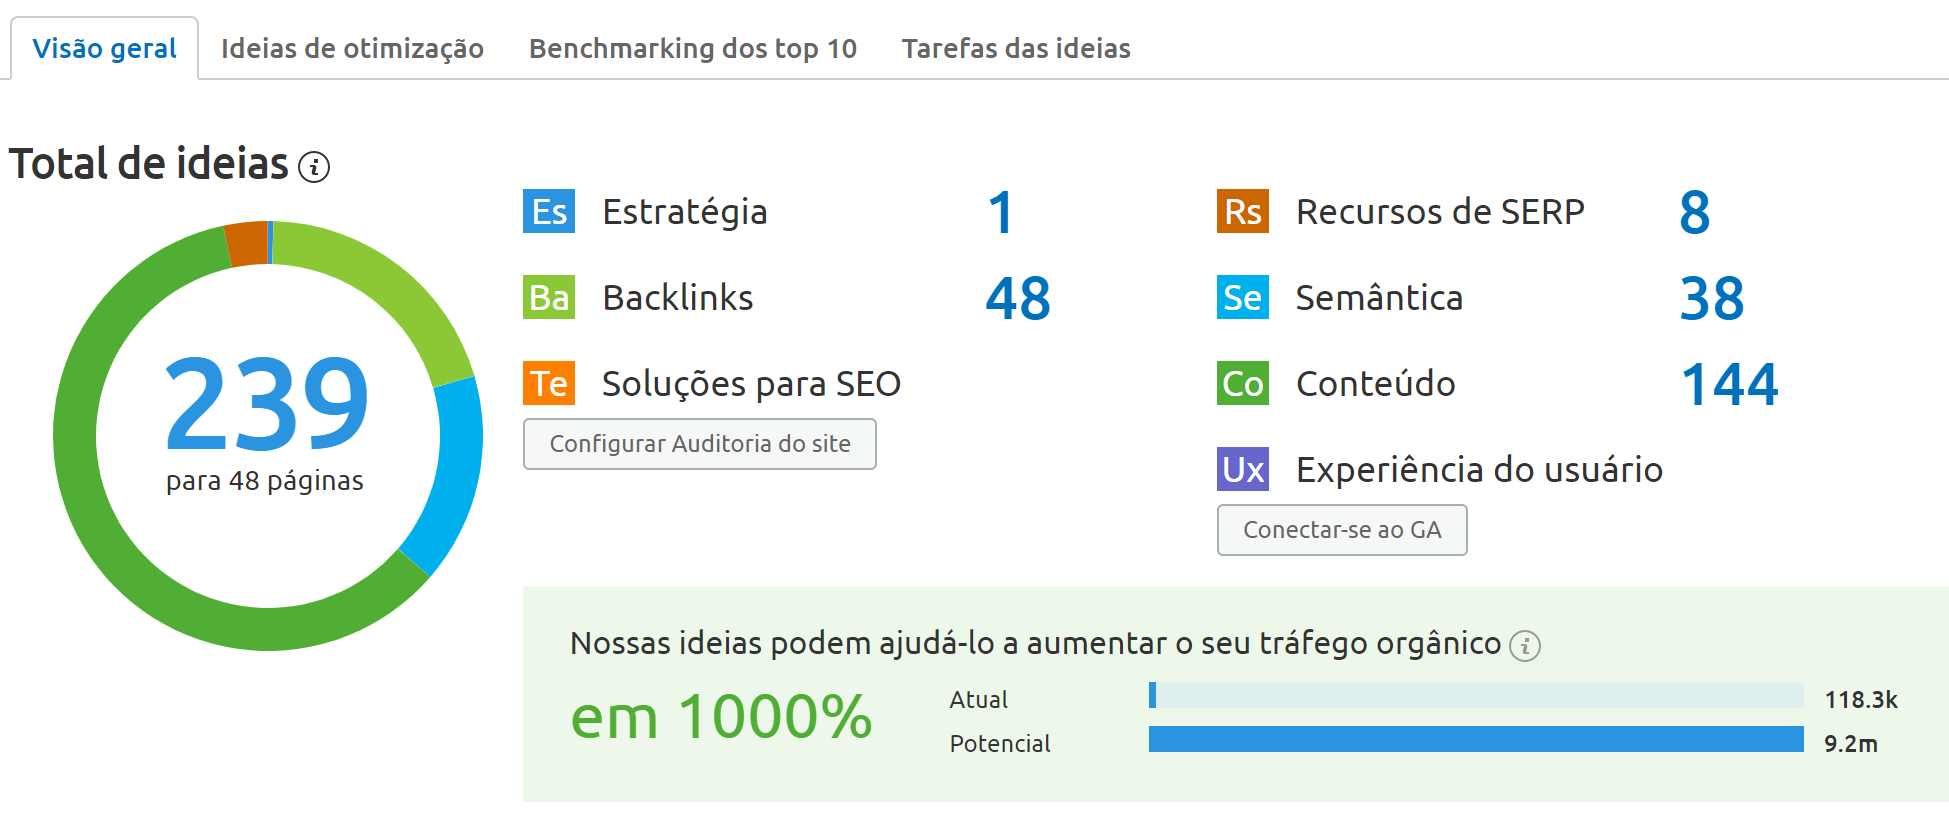Click the Co Conteúdo icon

click(1242, 383)
